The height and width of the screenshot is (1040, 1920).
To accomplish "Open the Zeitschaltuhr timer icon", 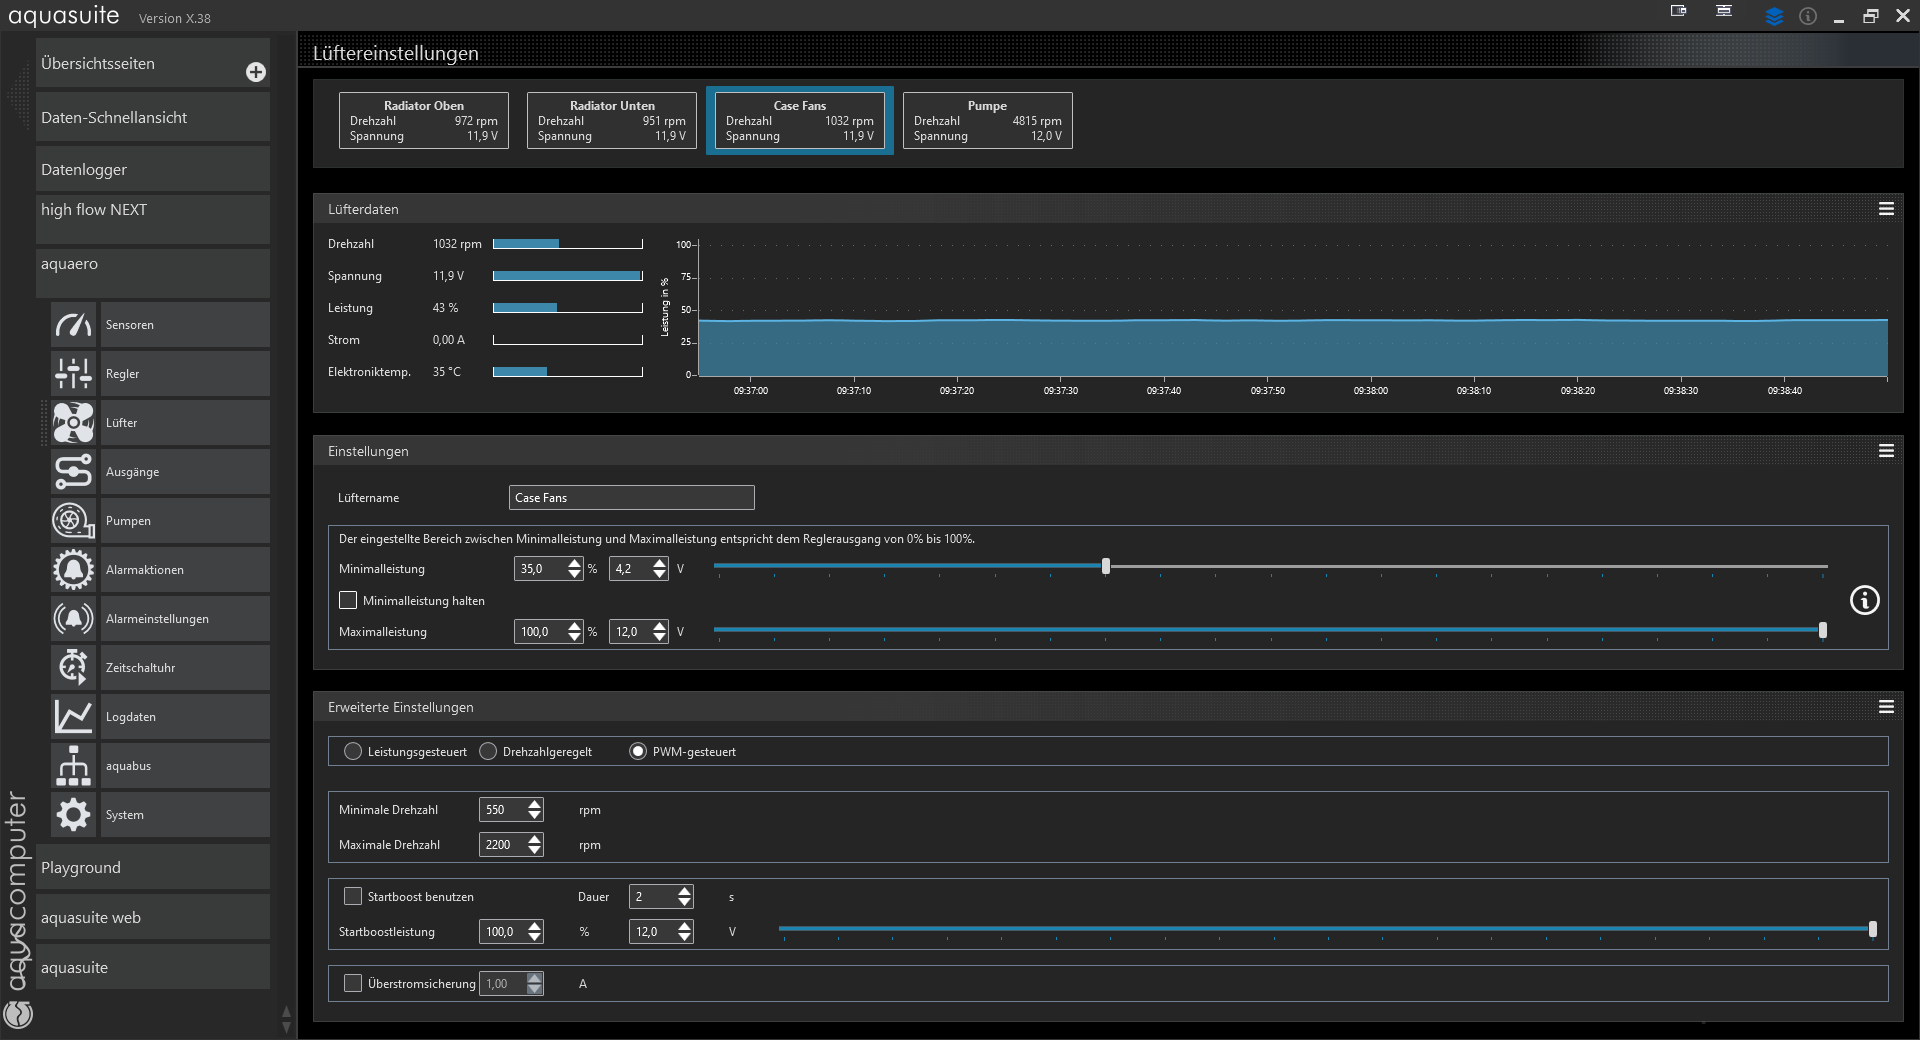I will click(73, 668).
